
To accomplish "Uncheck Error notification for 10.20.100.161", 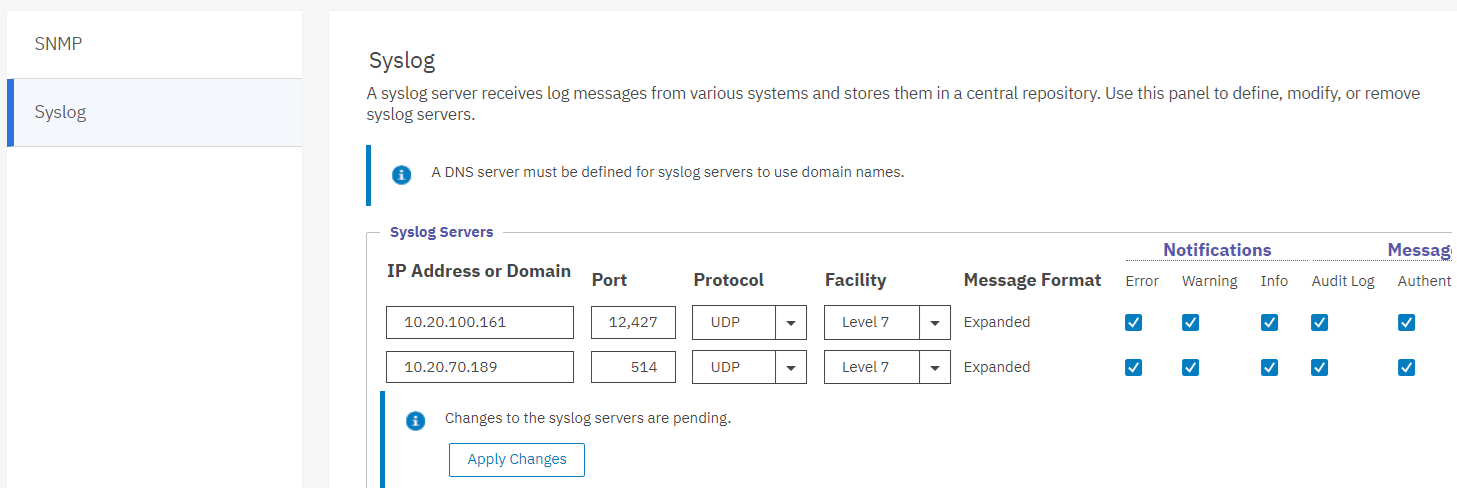I will [1133, 322].
